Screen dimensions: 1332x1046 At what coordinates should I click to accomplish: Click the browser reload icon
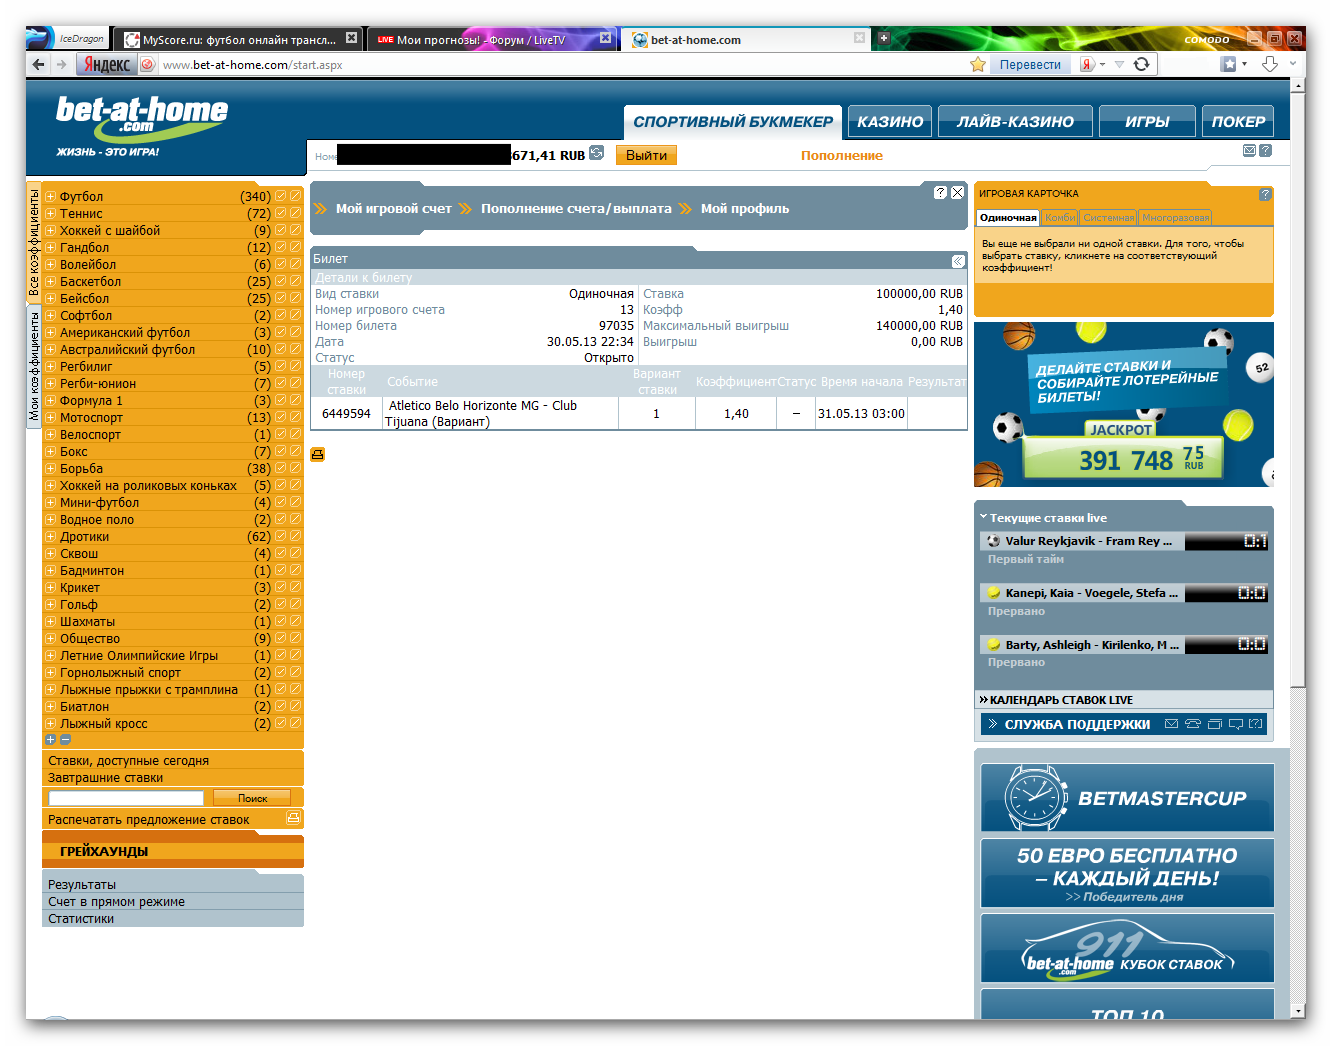pyautogui.click(x=1141, y=64)
